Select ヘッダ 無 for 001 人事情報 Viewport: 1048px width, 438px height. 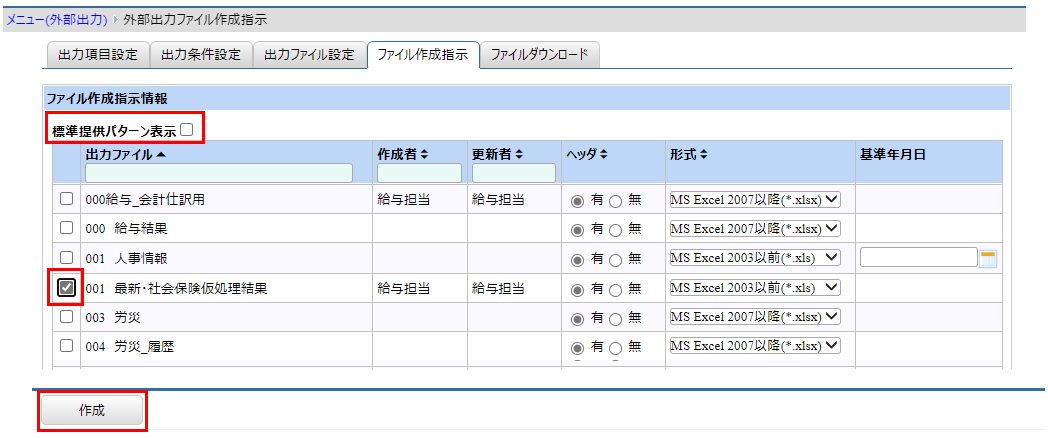point(616,259)
